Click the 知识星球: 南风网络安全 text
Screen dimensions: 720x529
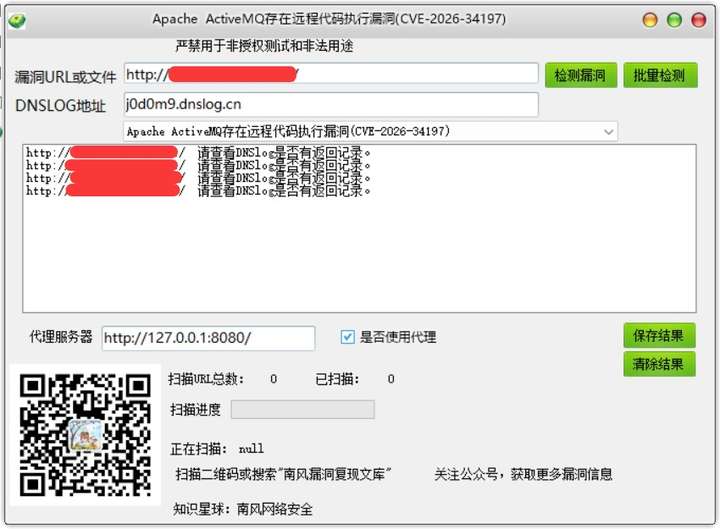click(243, 509)
